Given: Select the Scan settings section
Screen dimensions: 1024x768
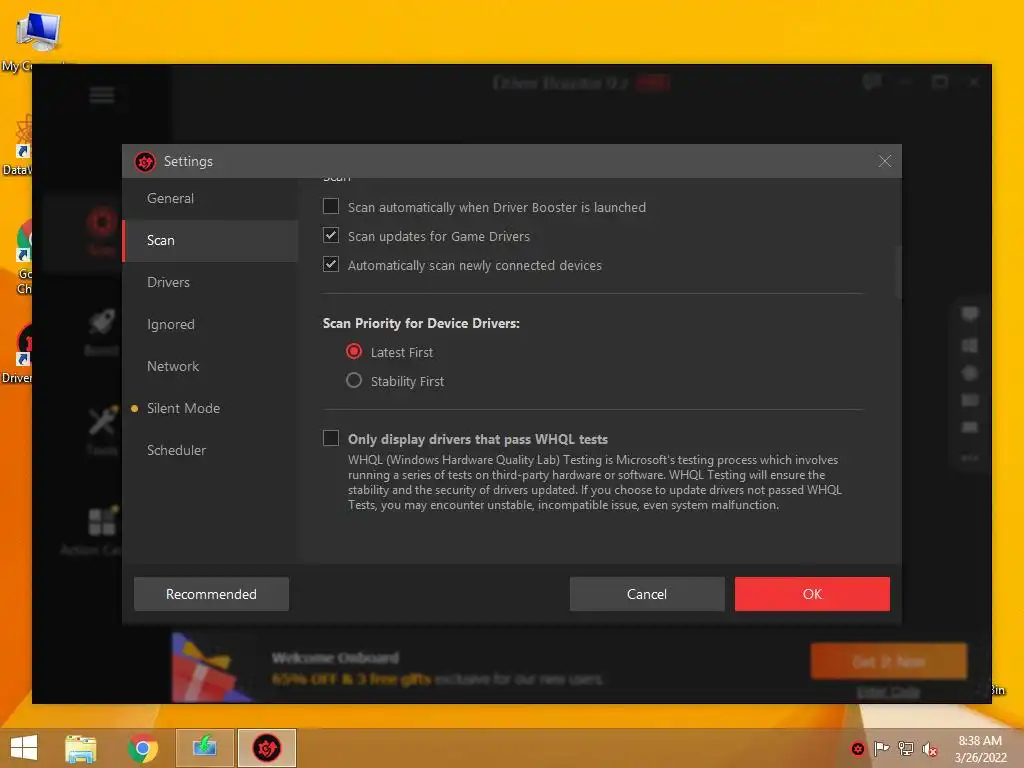Looking at the screenshot, I should pyautogui.click(x=210, y=240).
